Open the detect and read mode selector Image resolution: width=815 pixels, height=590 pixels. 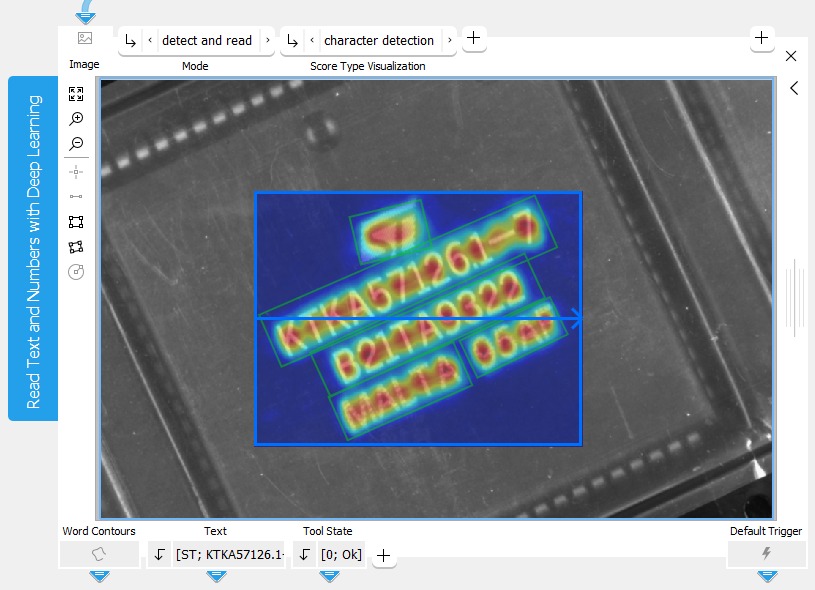pyautogui.click(x=207, y=41)
